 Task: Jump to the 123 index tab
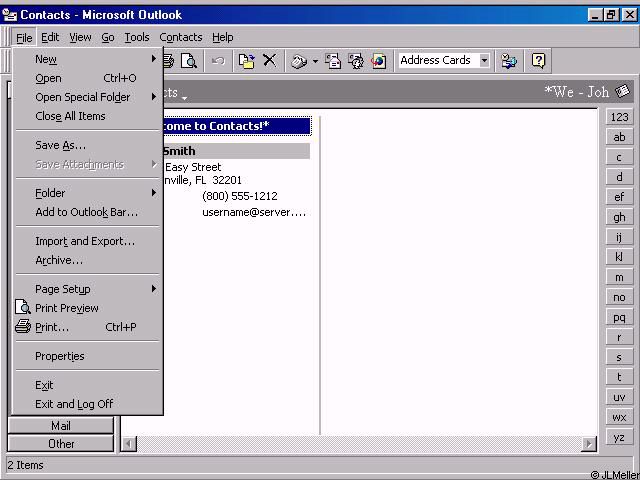pyautogui.click(x=619, y=117)
